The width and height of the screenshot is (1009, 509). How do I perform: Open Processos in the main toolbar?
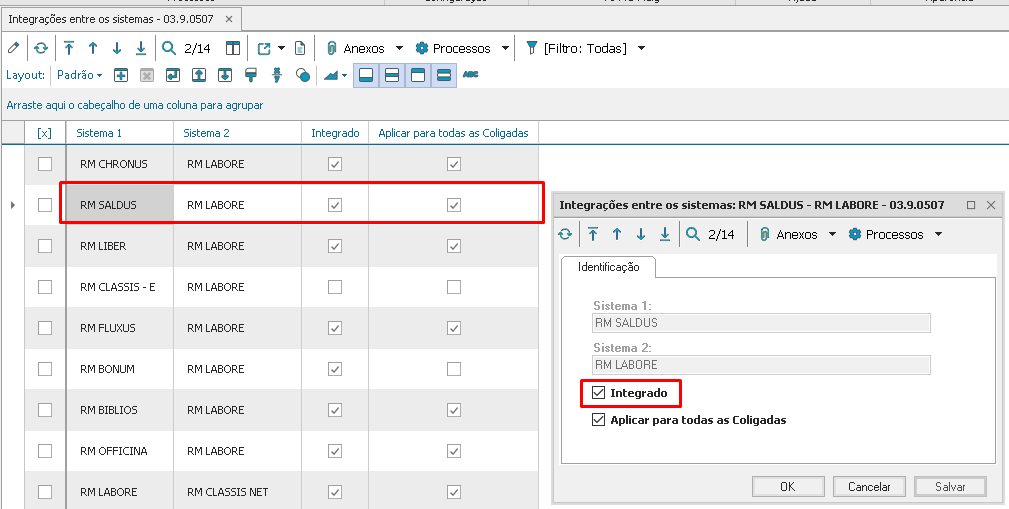coord(454,48)
